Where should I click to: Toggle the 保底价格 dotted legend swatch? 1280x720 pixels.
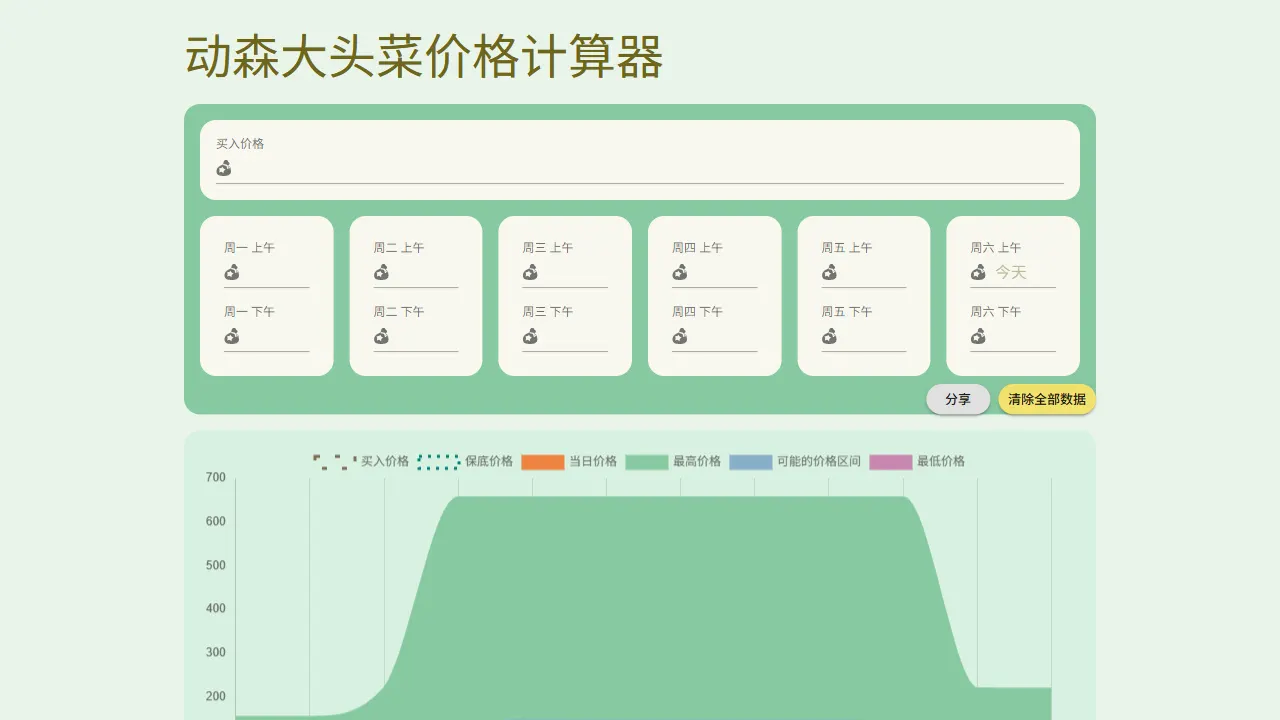pos(438,462)
